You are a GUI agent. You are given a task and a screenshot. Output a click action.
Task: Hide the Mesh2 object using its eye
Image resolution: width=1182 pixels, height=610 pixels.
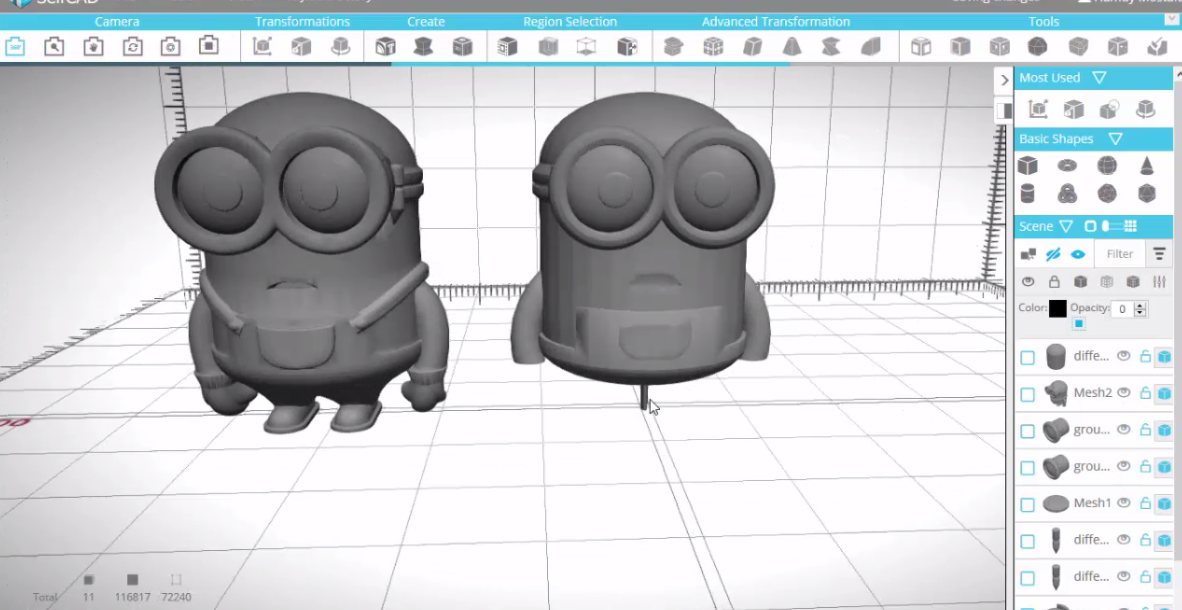click(x=1123, y=392)
